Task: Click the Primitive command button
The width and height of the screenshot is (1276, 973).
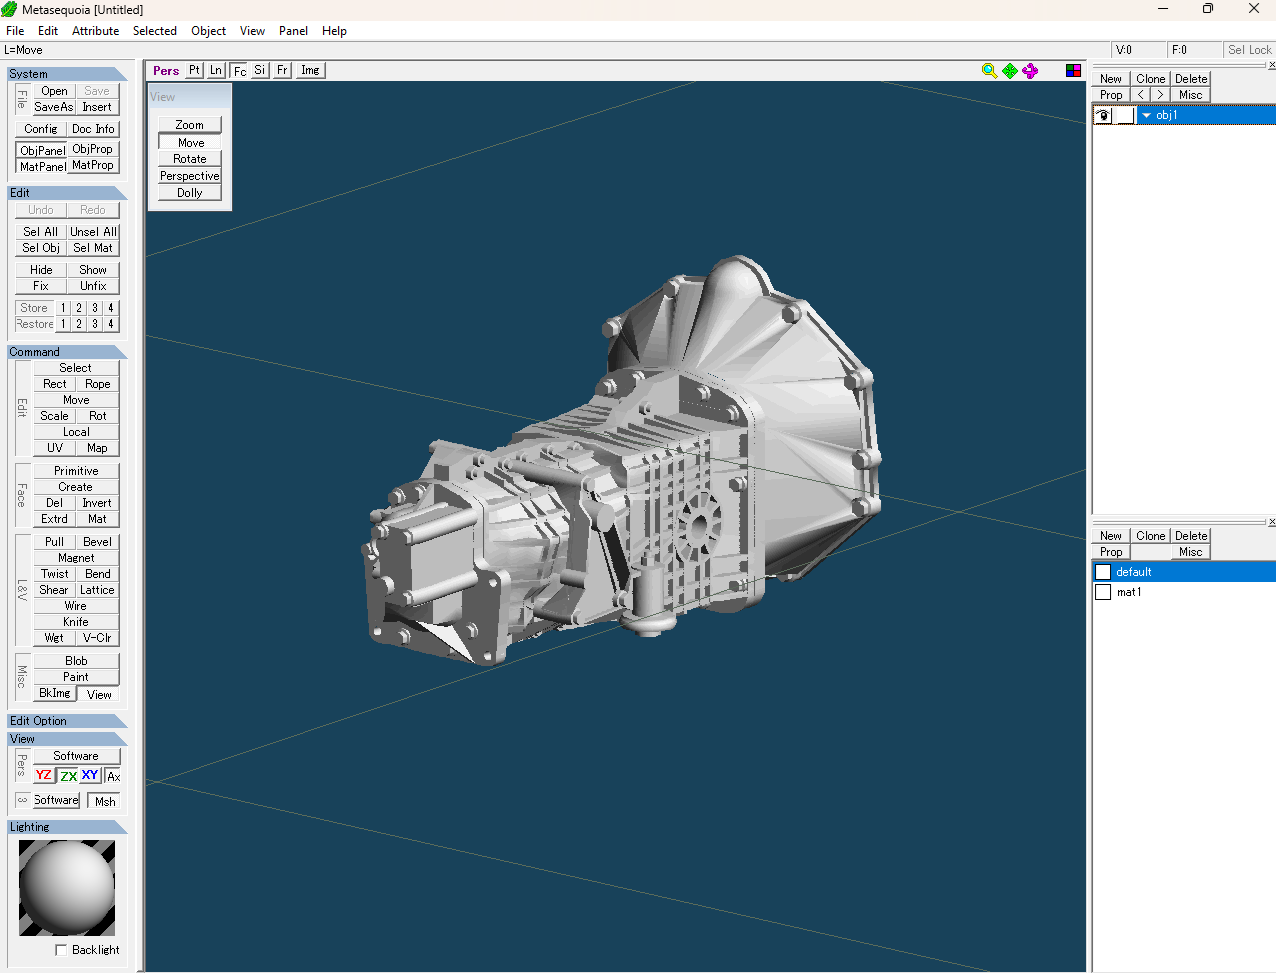Action: pyautogui.click(x=76, y=471)
